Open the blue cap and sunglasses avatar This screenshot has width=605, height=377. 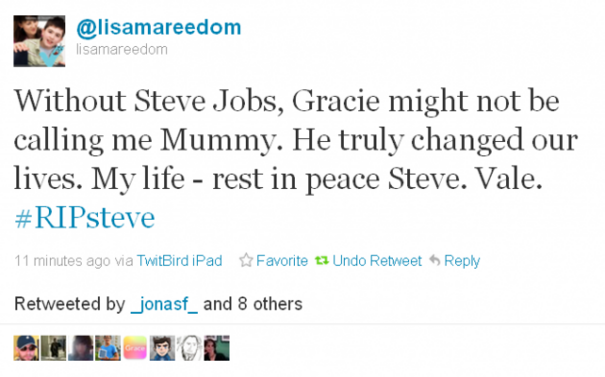[x=26, y=348]
